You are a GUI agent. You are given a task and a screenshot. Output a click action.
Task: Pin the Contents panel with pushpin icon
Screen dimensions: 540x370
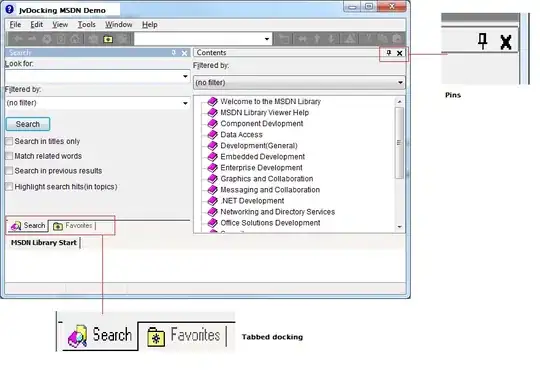point(389,53)
